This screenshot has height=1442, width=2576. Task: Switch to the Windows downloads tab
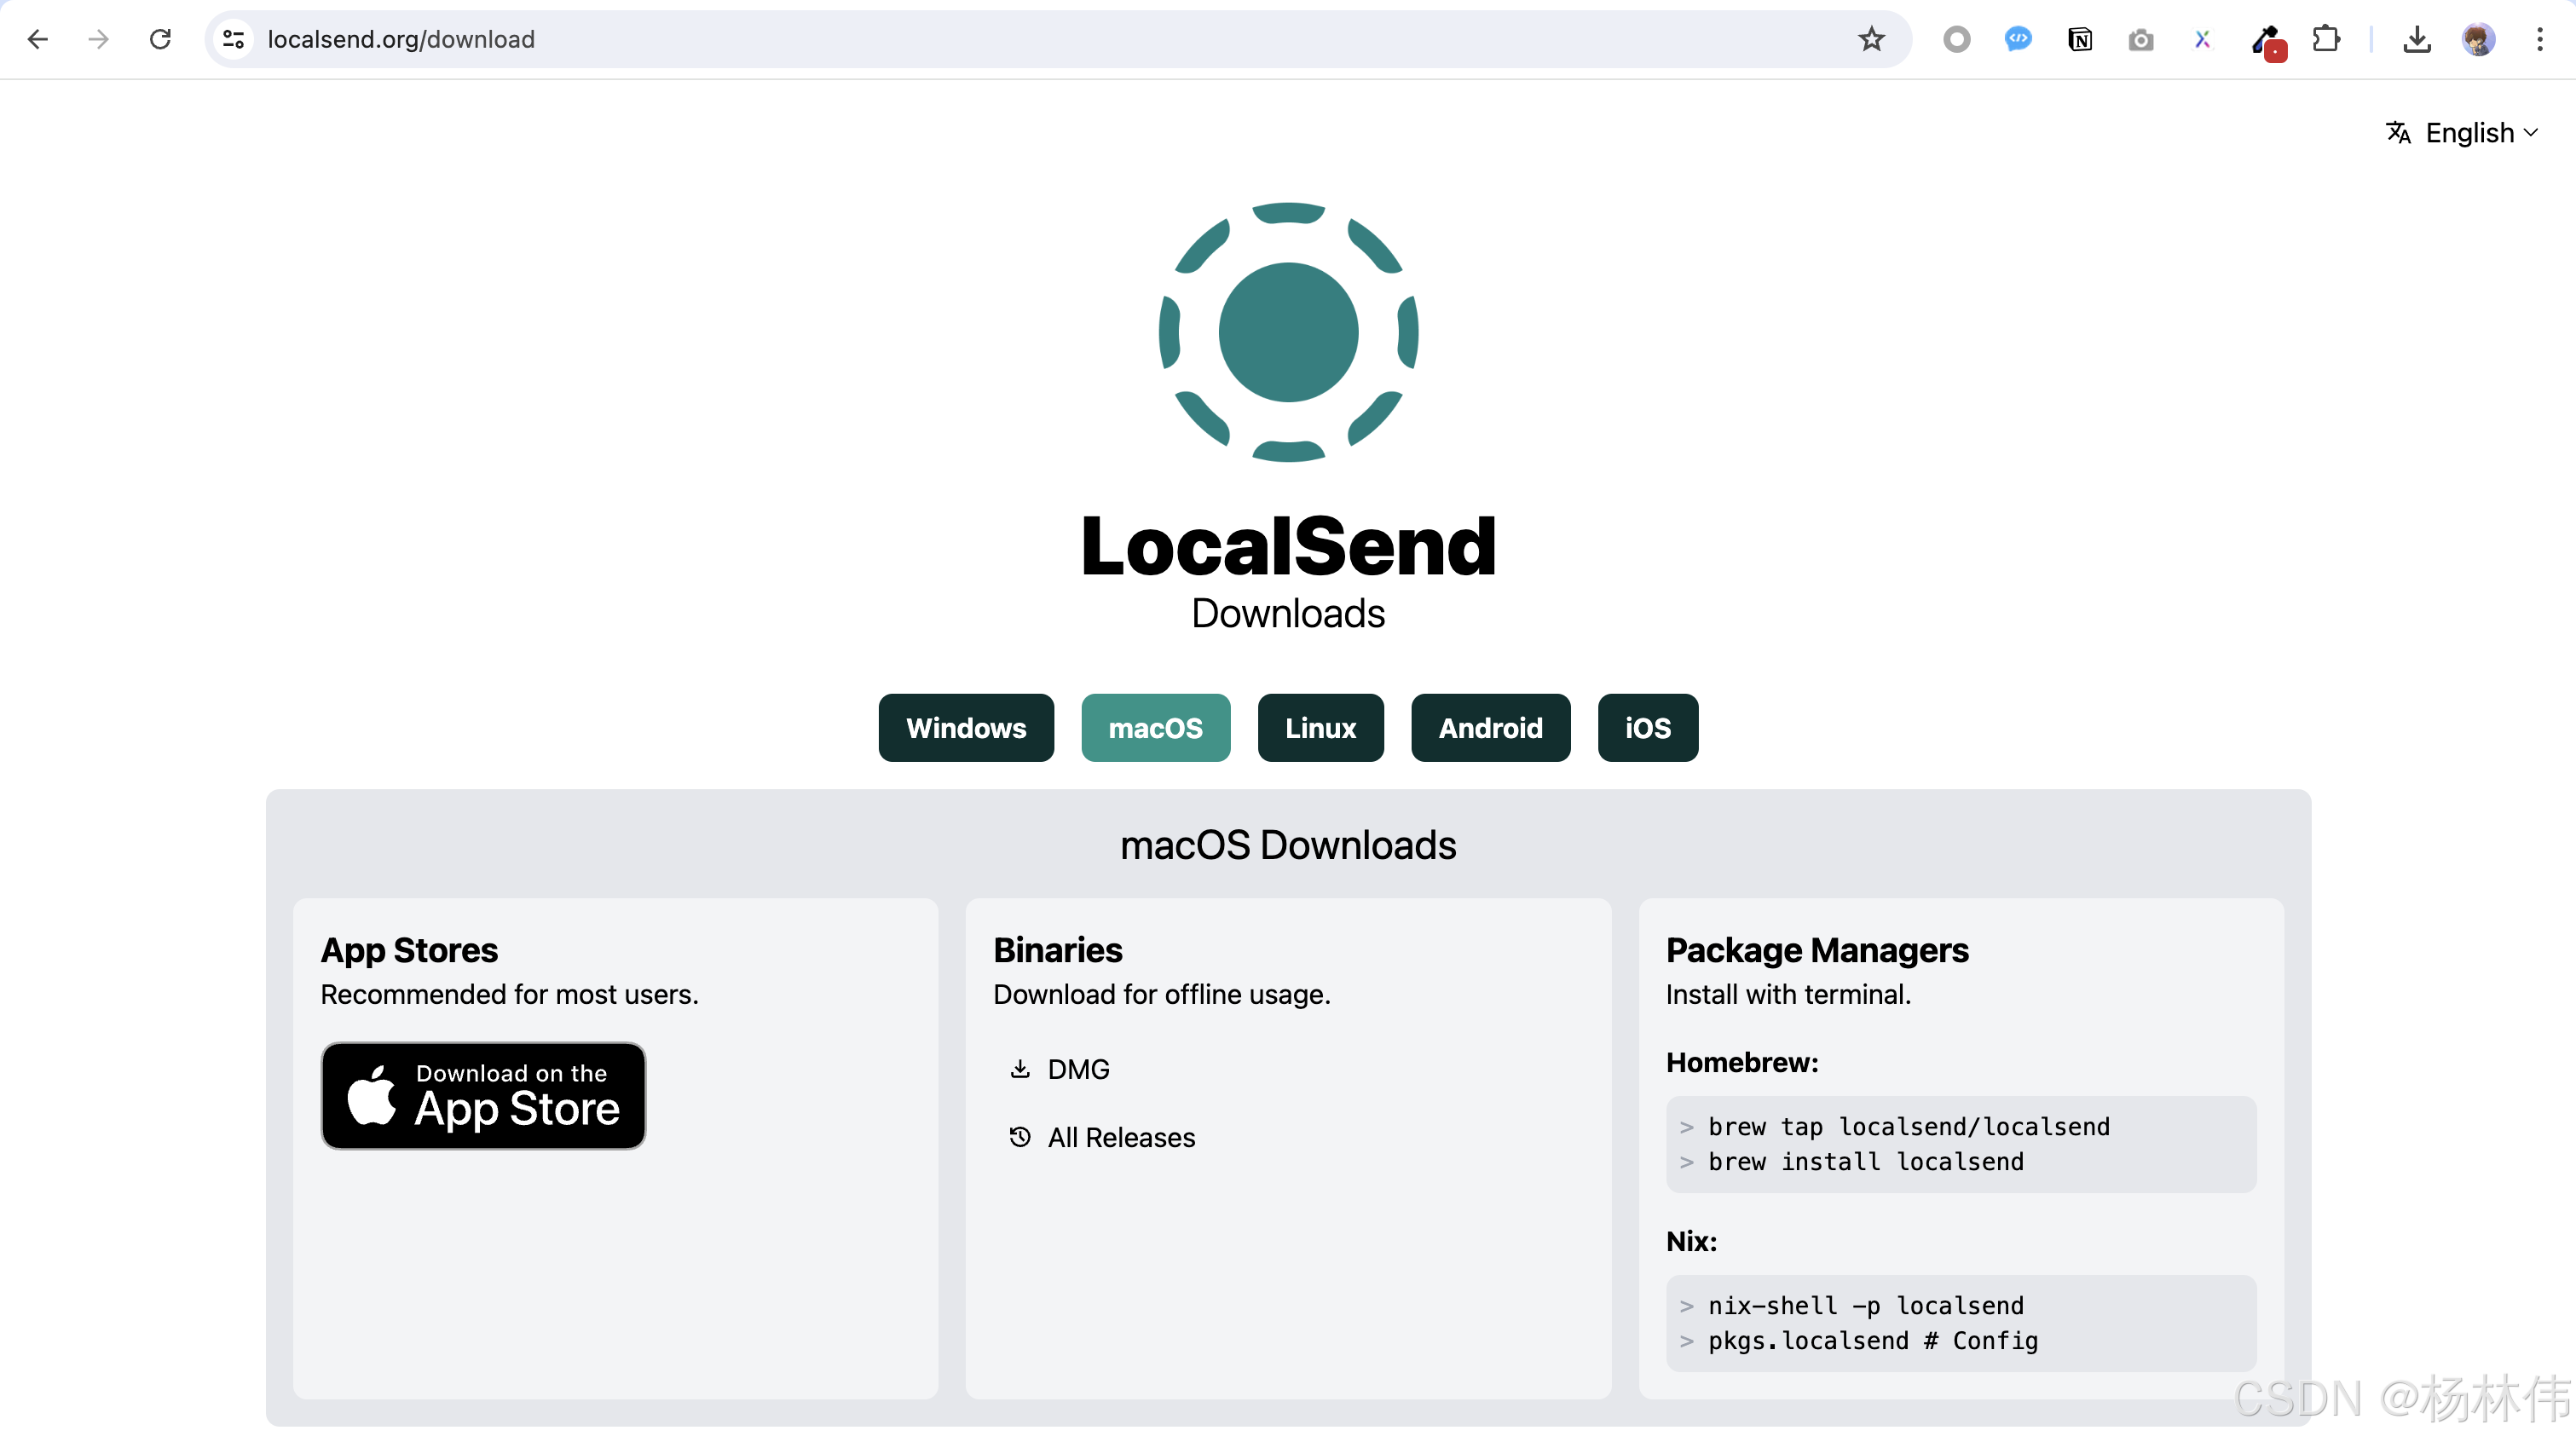pyautogui.click(x=965, y=727)
